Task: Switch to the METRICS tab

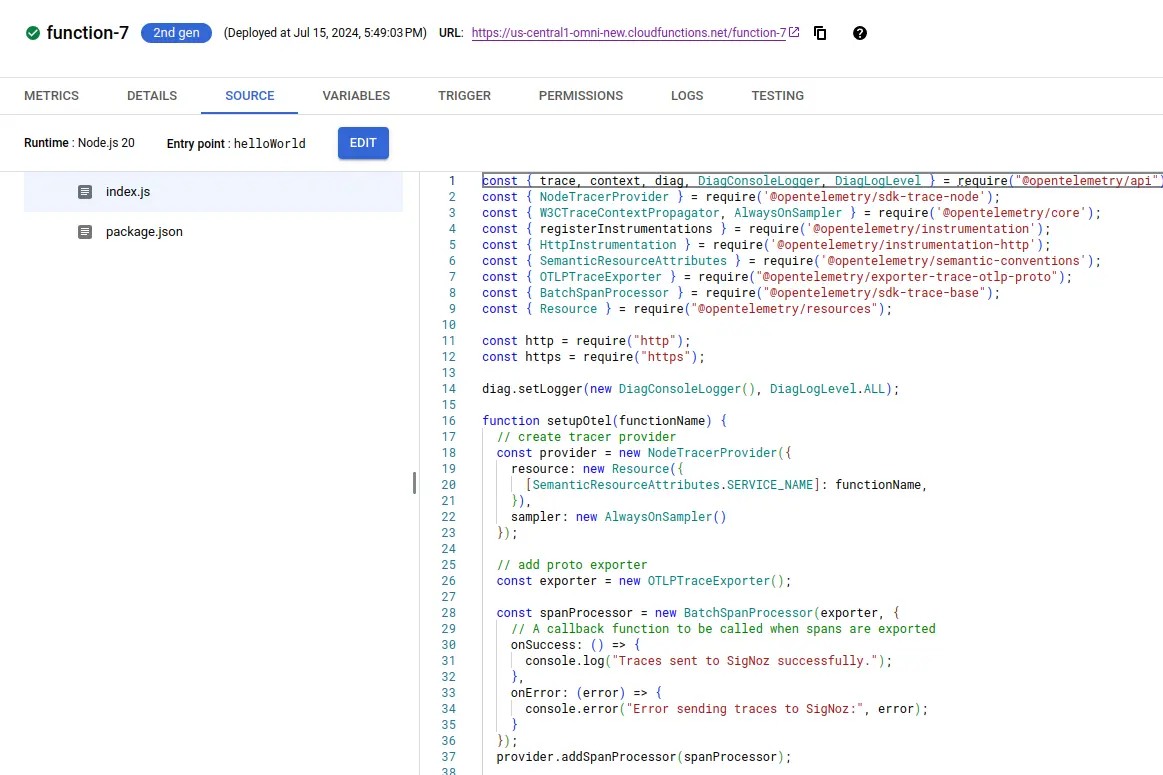Action: point(51,96)
